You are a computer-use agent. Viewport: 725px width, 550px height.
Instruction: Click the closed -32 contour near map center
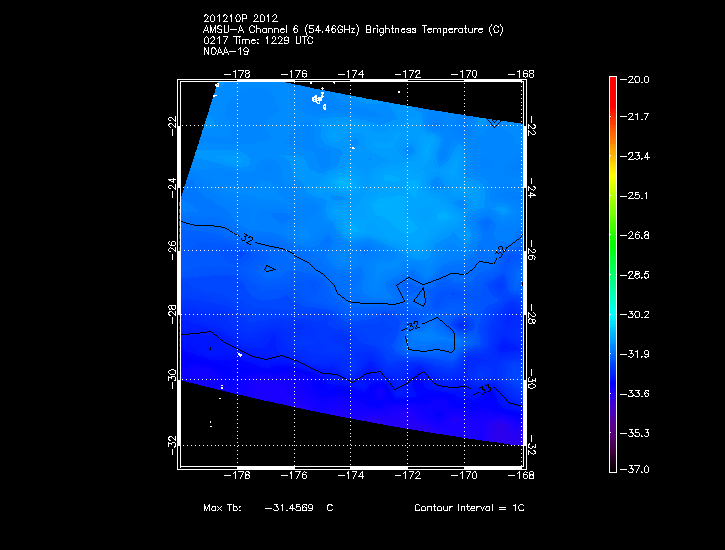click(431, 335)
